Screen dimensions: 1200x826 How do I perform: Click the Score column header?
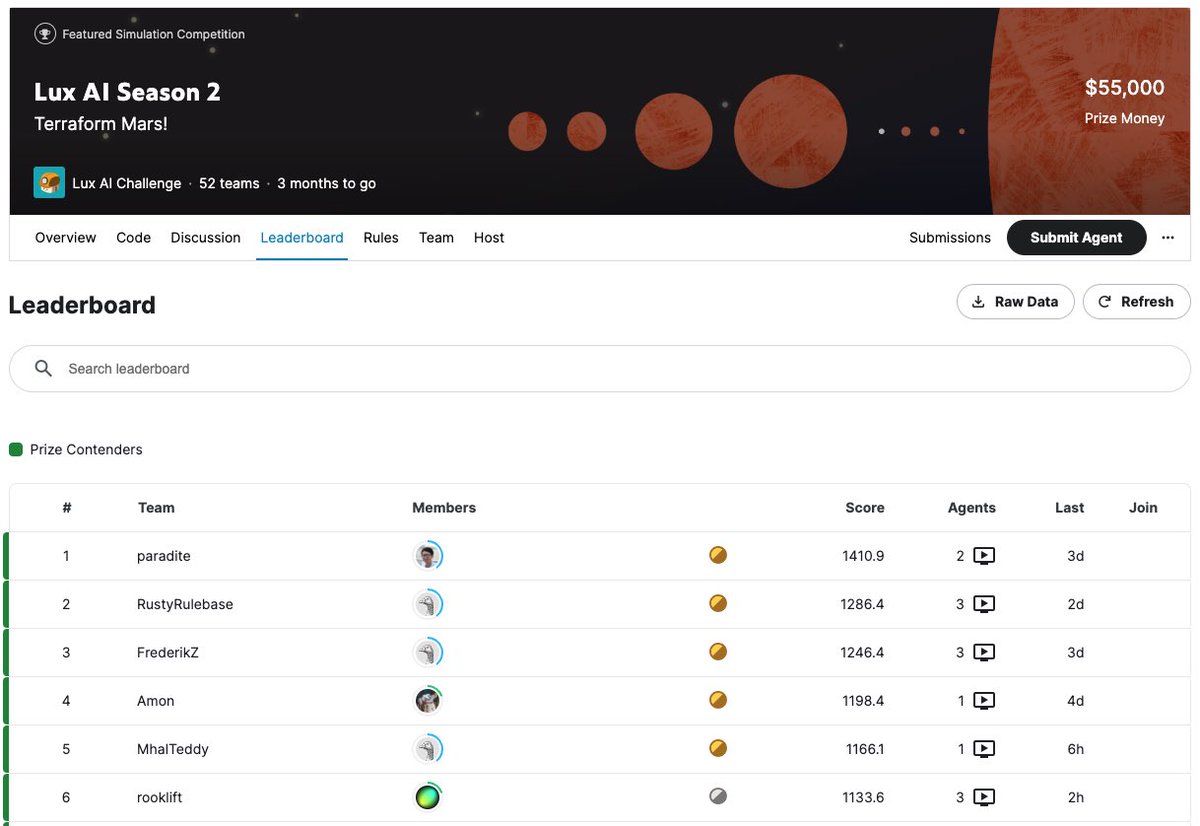point(865,508)
